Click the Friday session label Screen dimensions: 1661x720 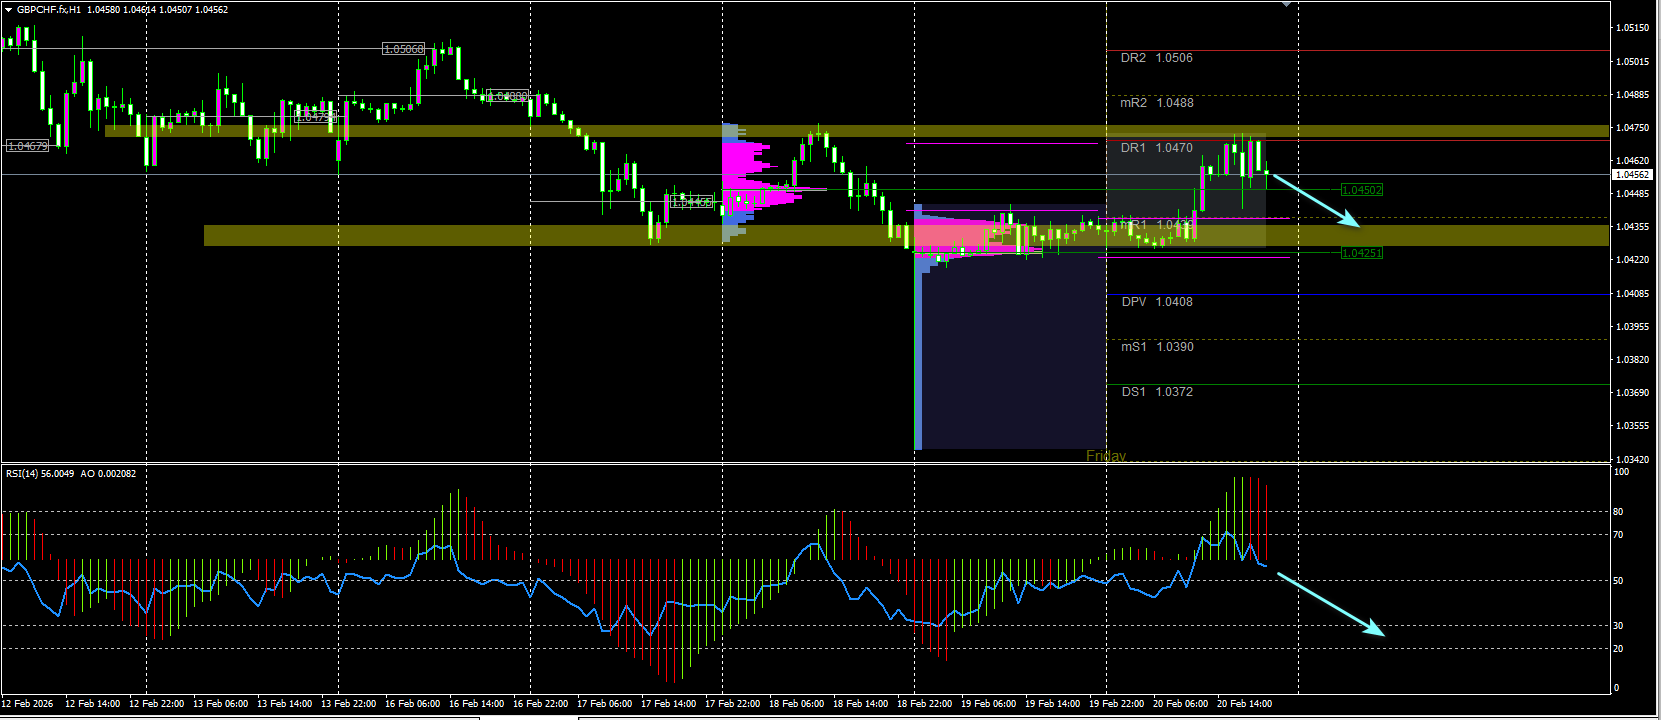[x=1106, y=456]
